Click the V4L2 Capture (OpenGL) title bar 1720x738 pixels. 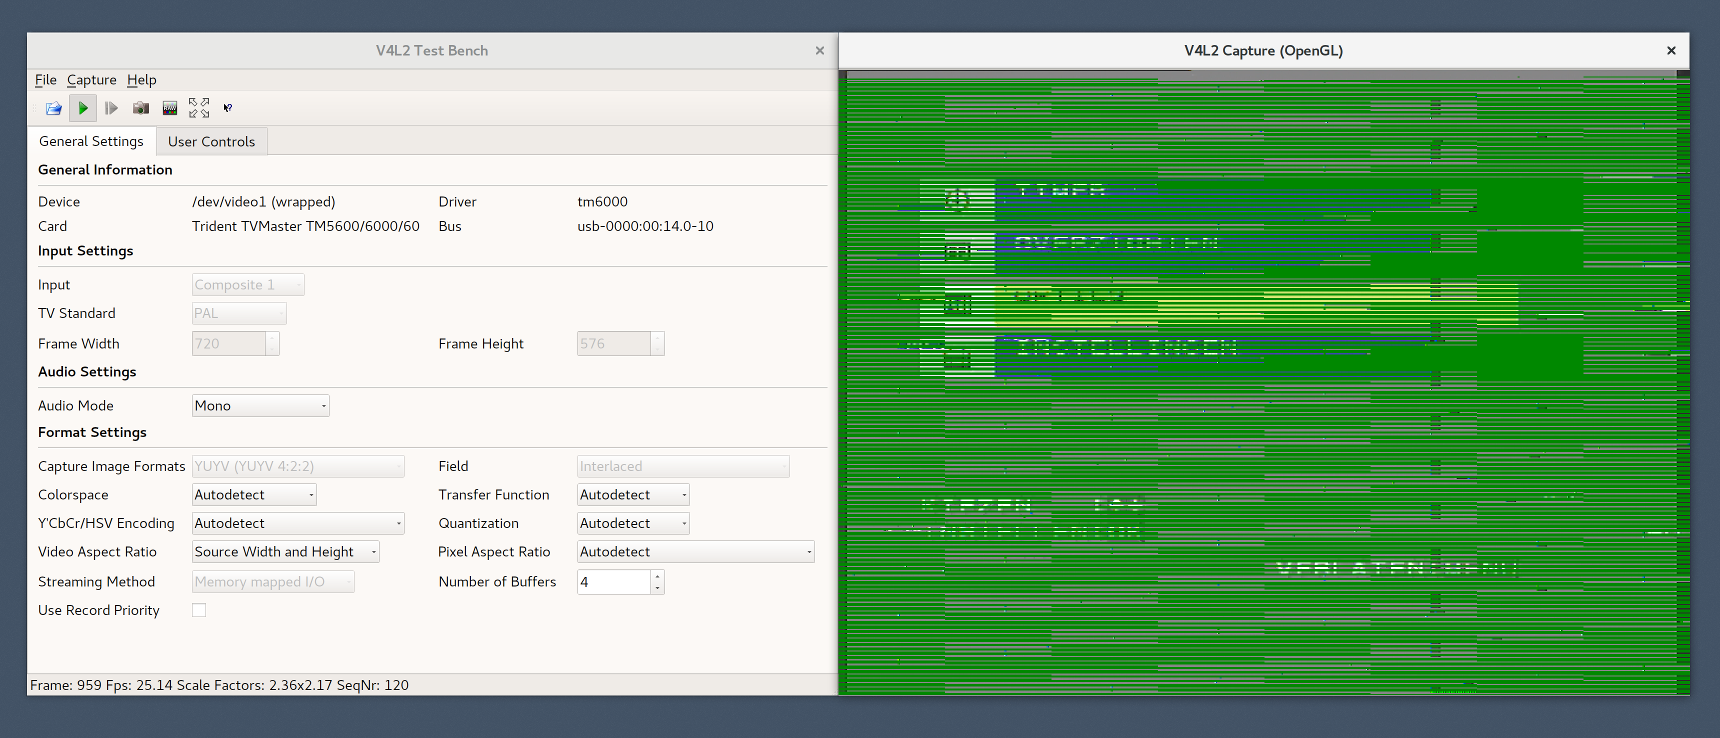click(1264, 51)
